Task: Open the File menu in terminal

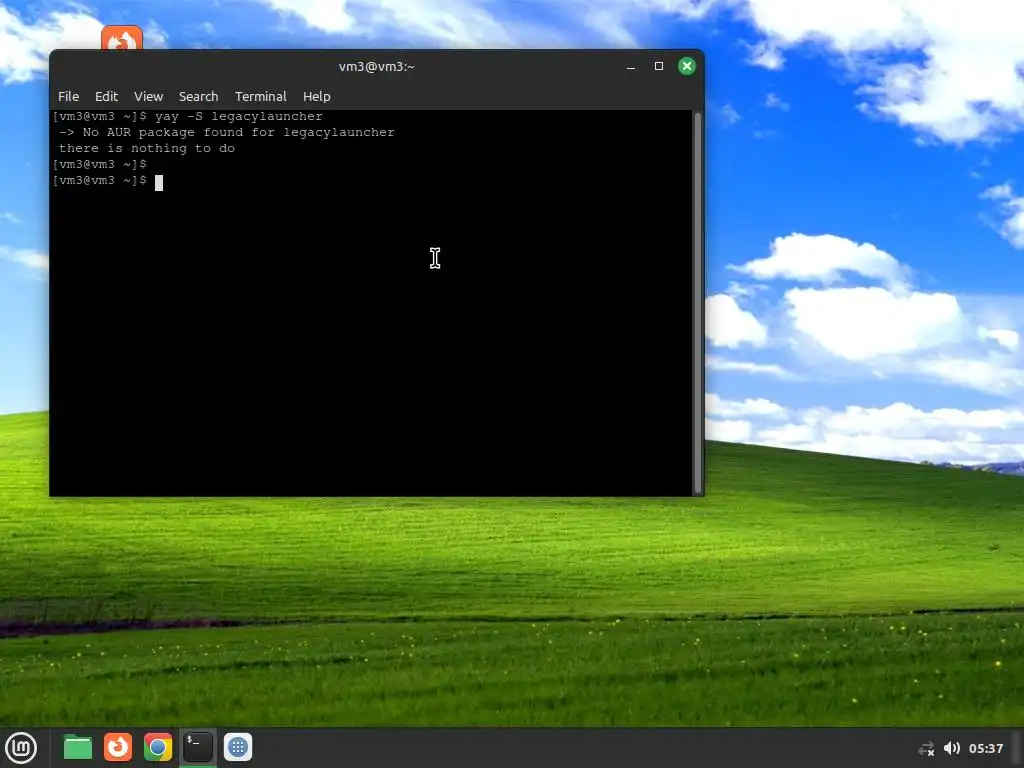Action: click(x=68, y=97)
